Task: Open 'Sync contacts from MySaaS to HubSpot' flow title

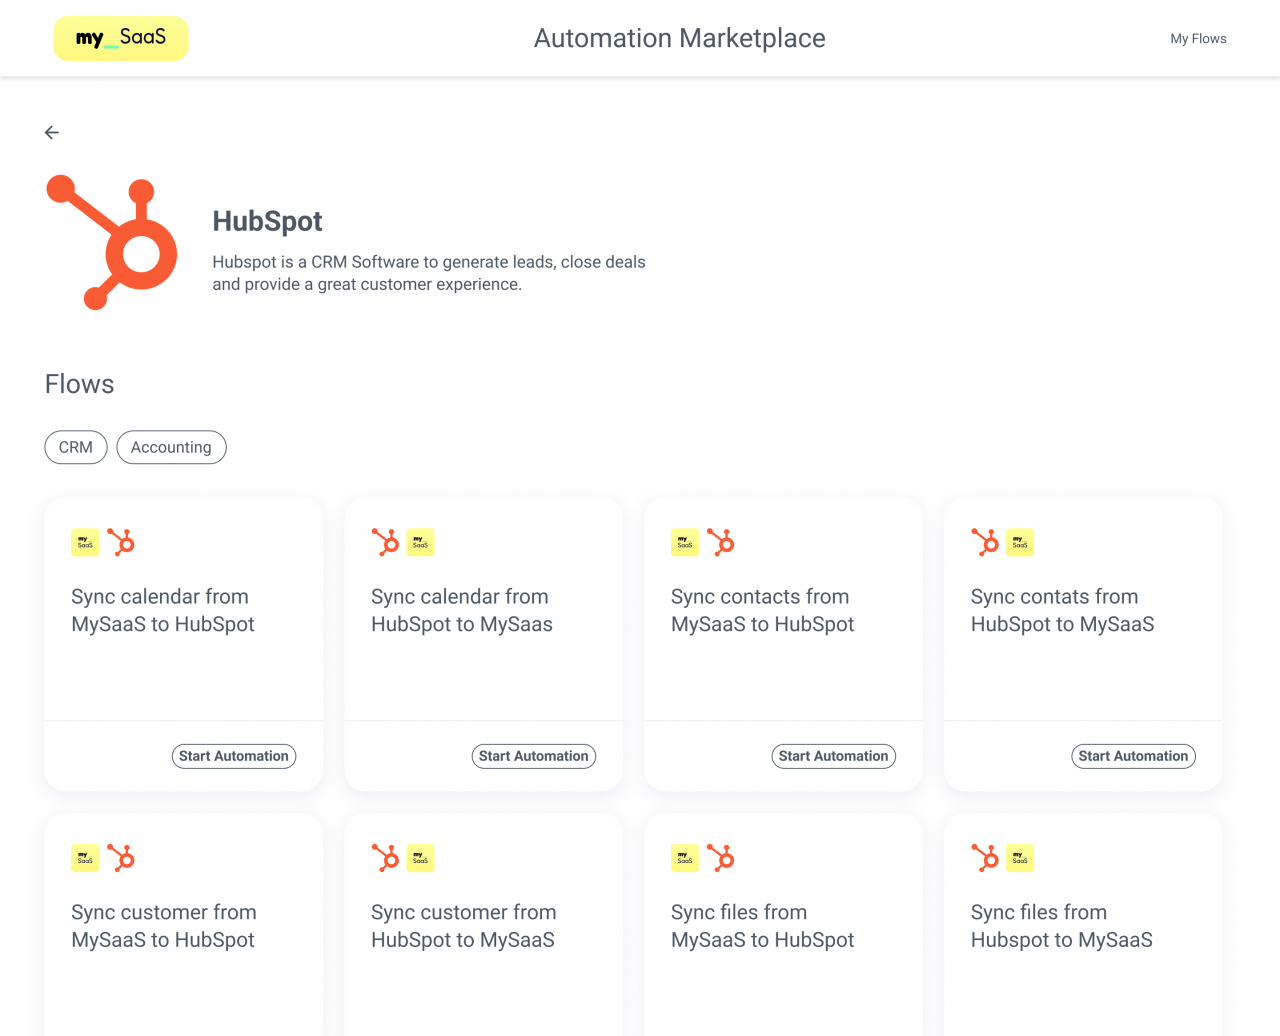Action: point(763,610)
